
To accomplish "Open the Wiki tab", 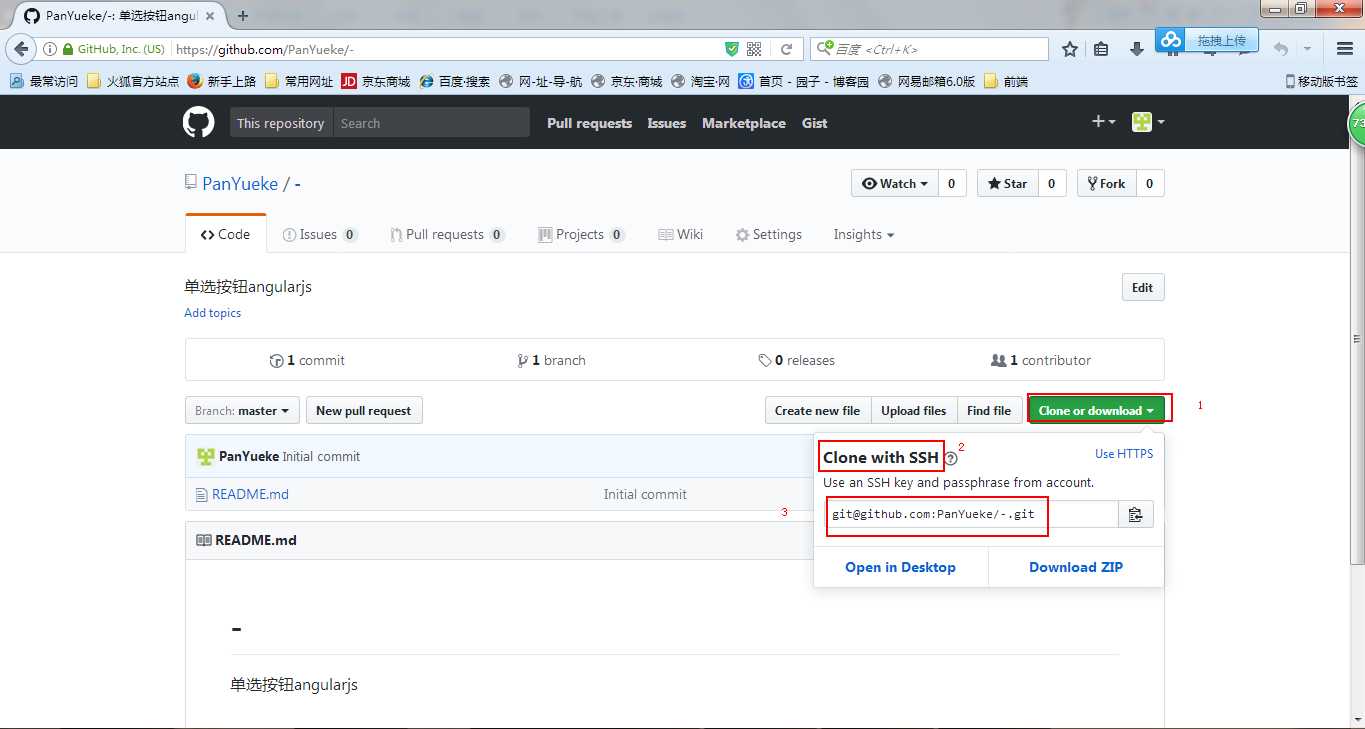I will click(680, 234).
